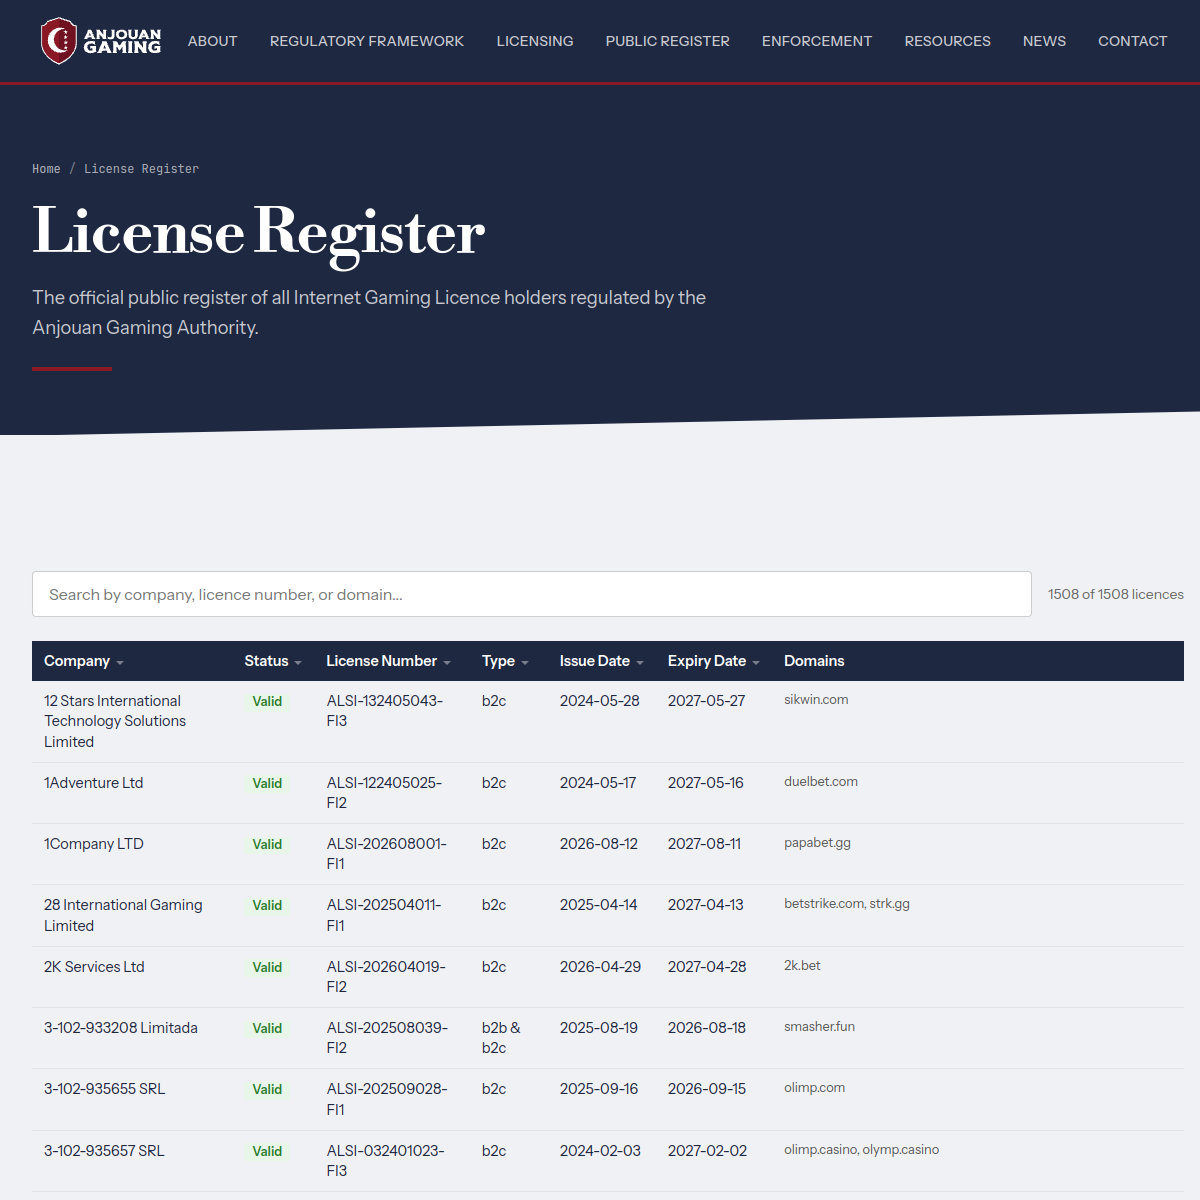Sort table by Issue Date column
Image resolution: width=1200 pixels, height=1200 pixels.
coord(602,661)
